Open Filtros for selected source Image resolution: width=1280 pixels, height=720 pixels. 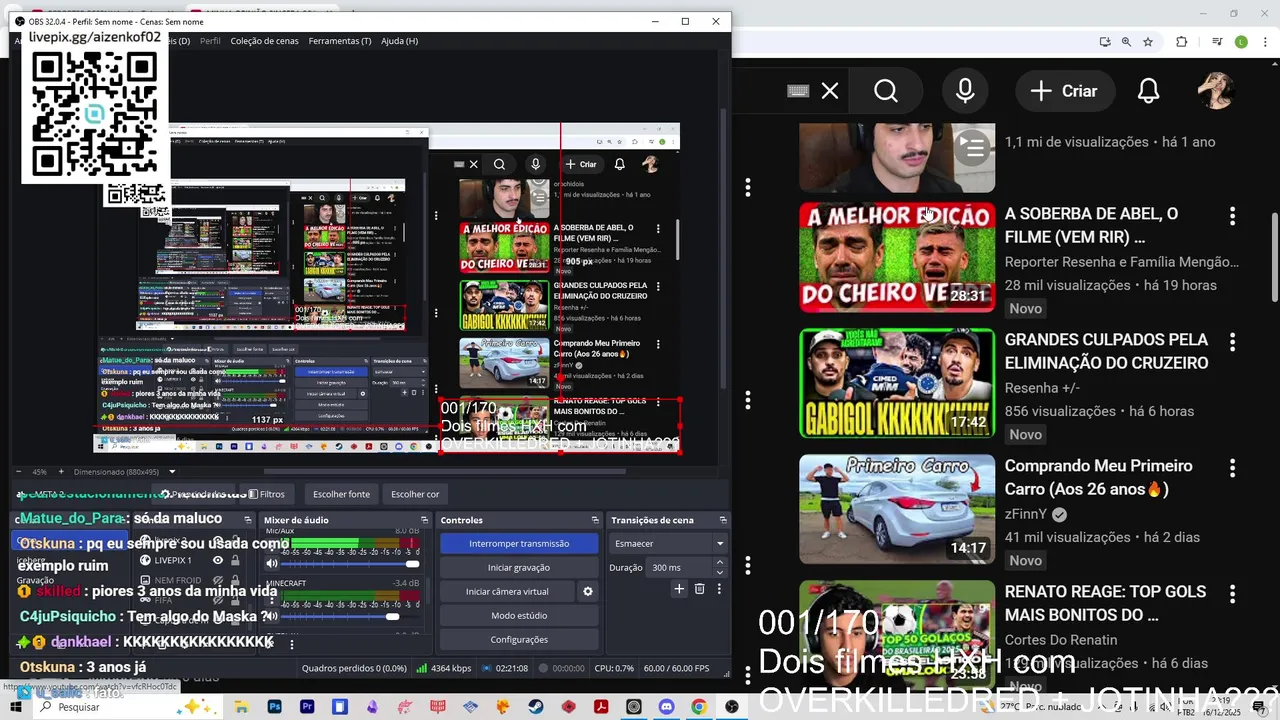coord(266,494)
